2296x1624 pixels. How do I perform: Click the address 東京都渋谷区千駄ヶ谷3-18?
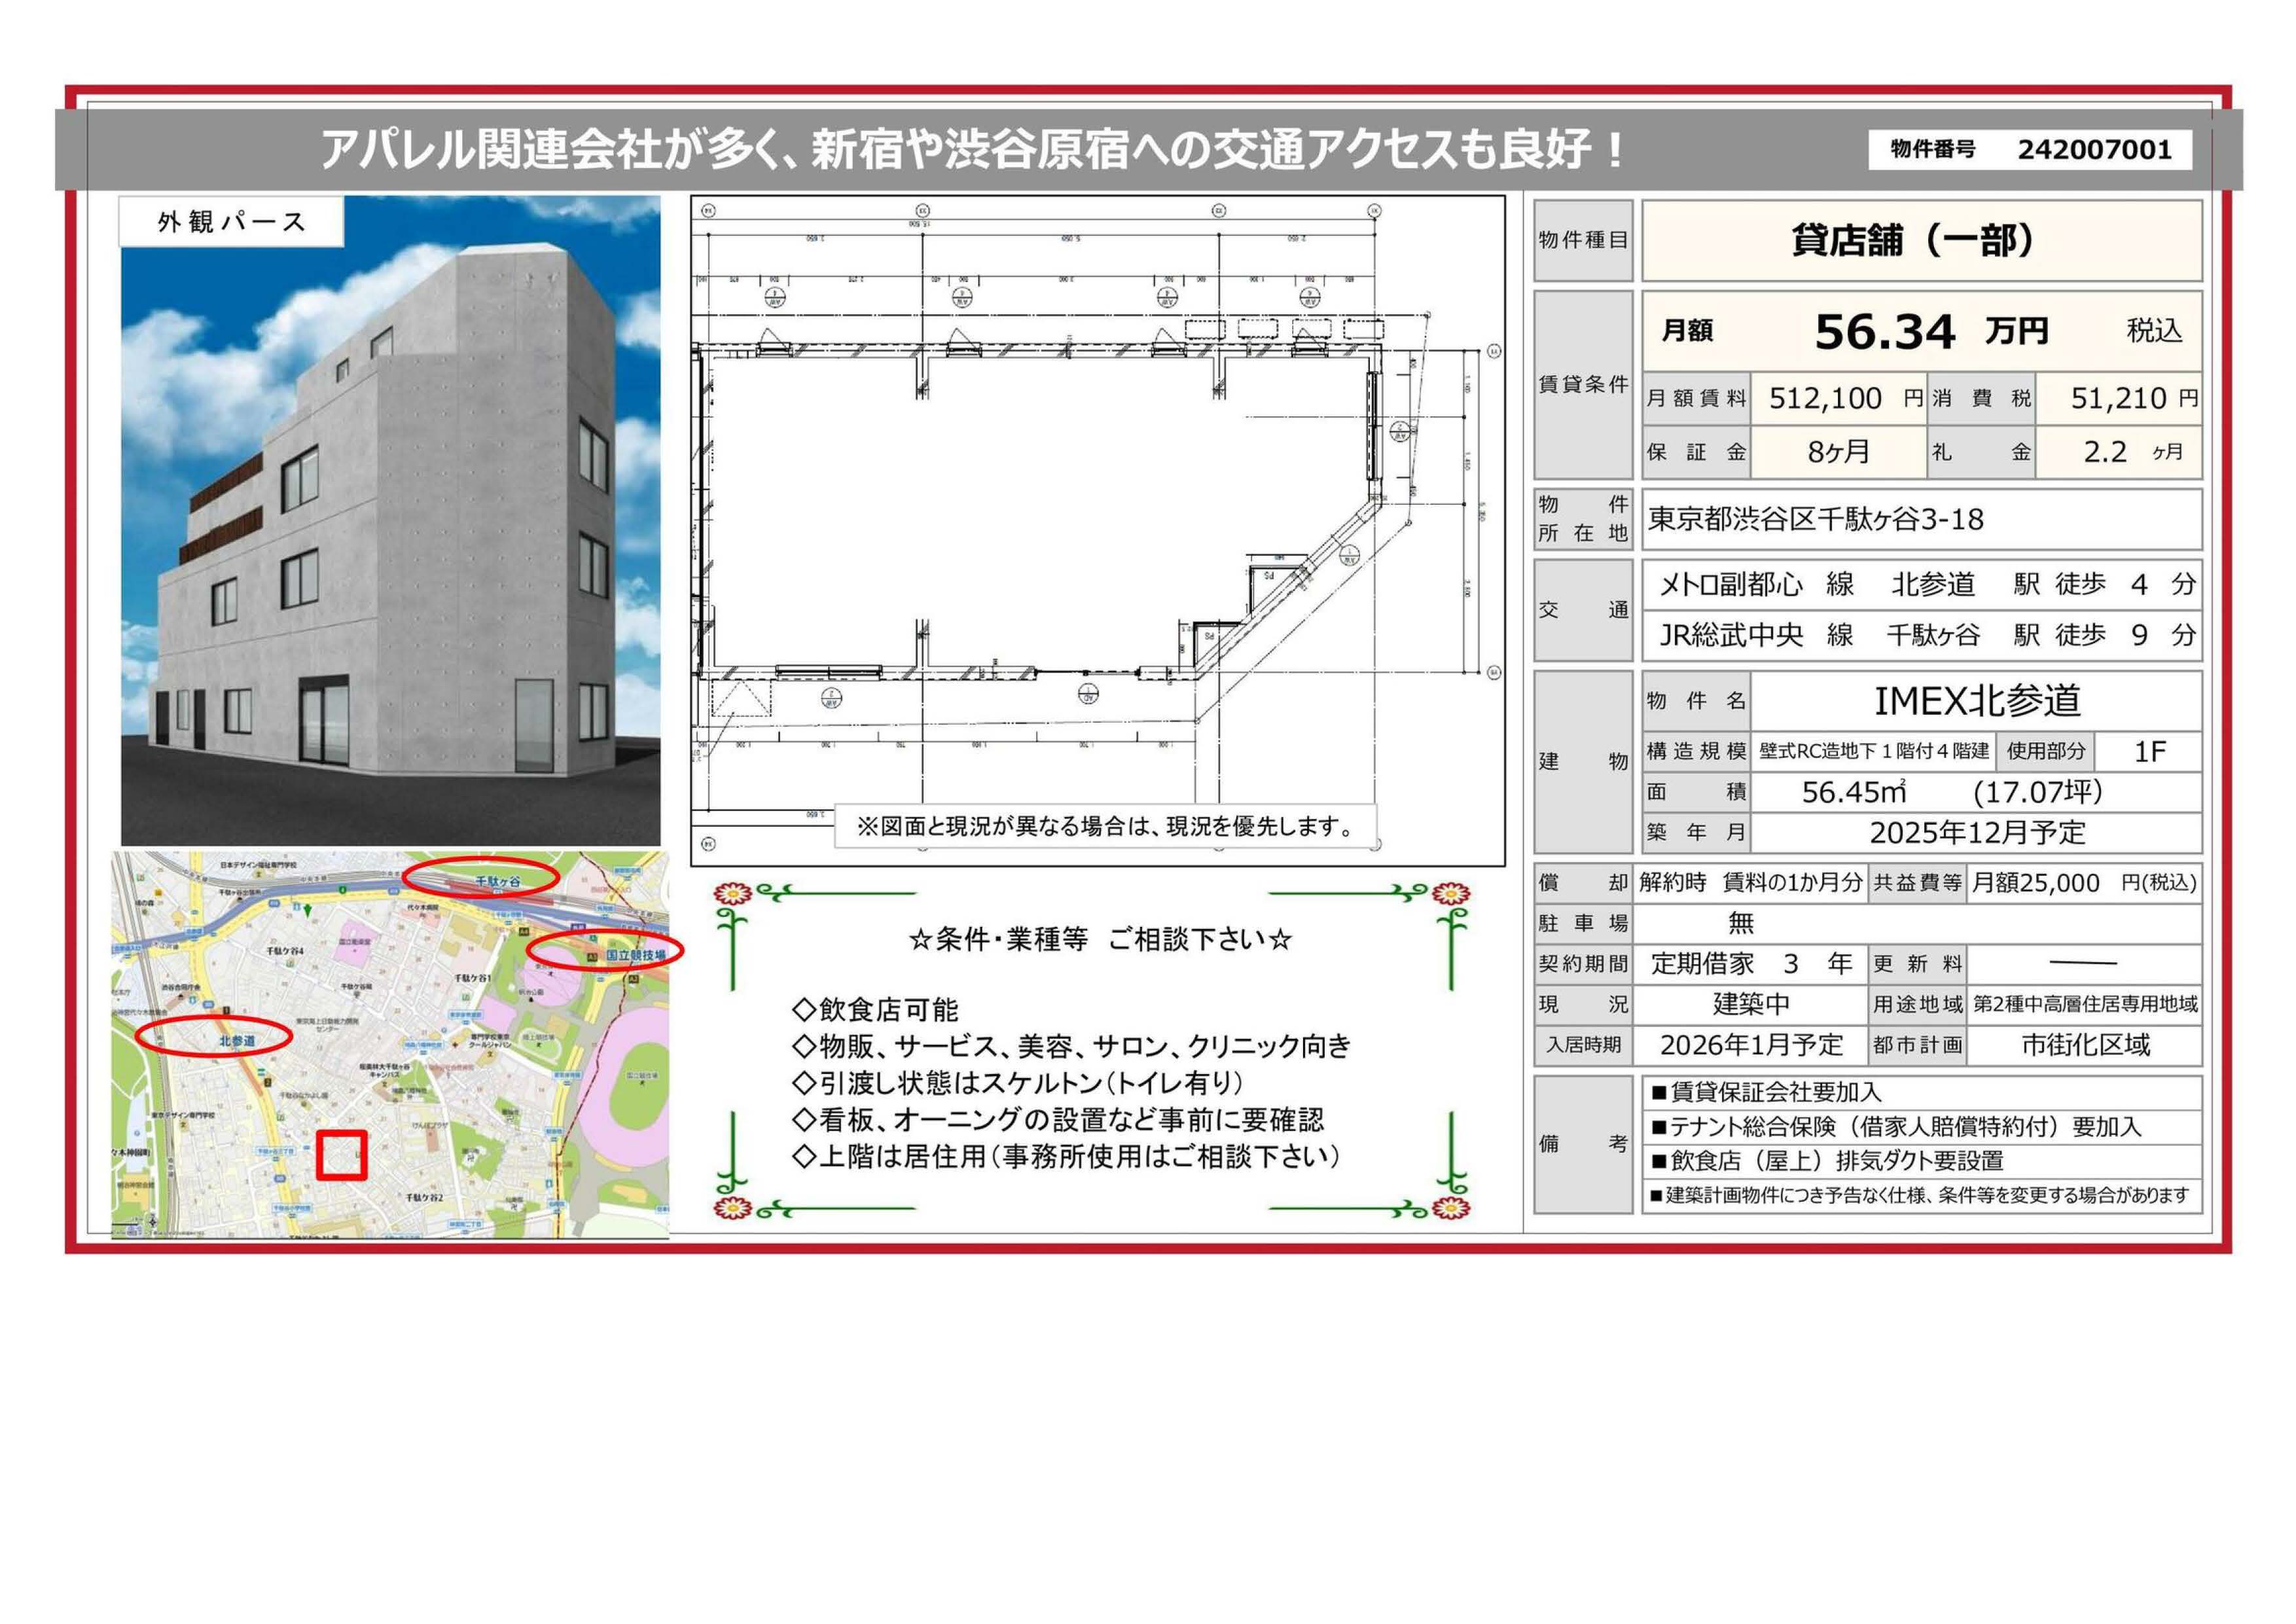(1815, 519)
